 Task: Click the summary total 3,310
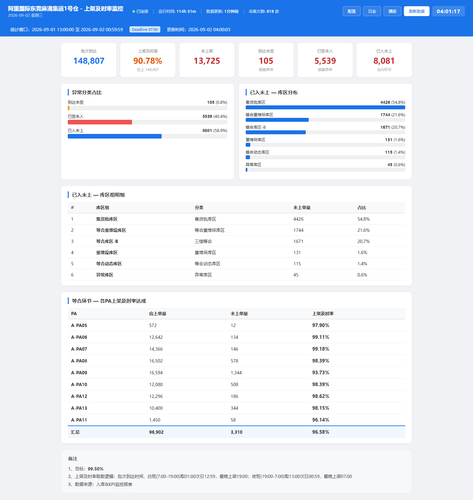click(237, 432)
